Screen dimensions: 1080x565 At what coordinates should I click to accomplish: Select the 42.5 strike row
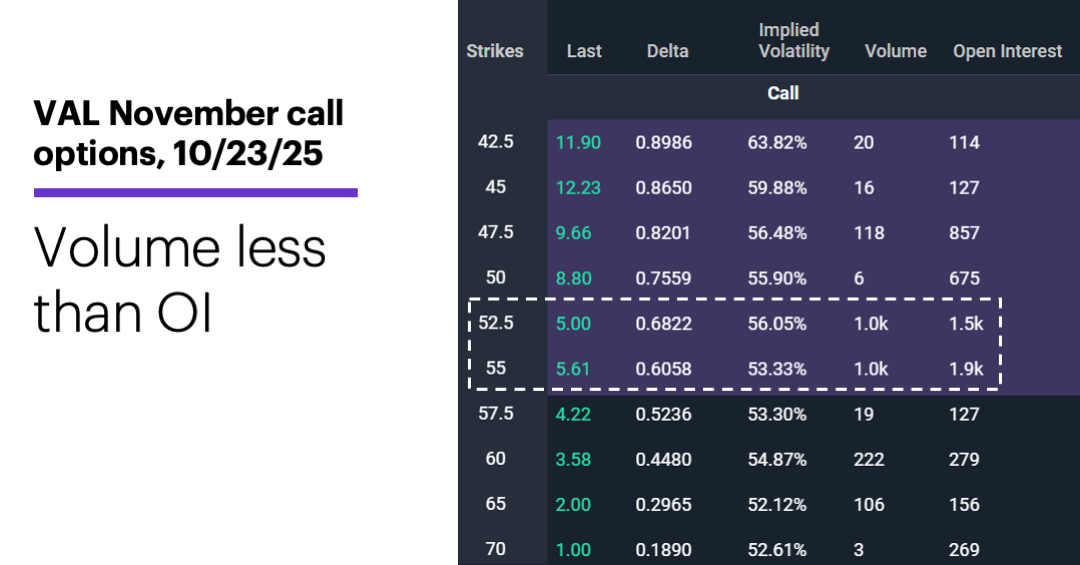tap(495, 142)
